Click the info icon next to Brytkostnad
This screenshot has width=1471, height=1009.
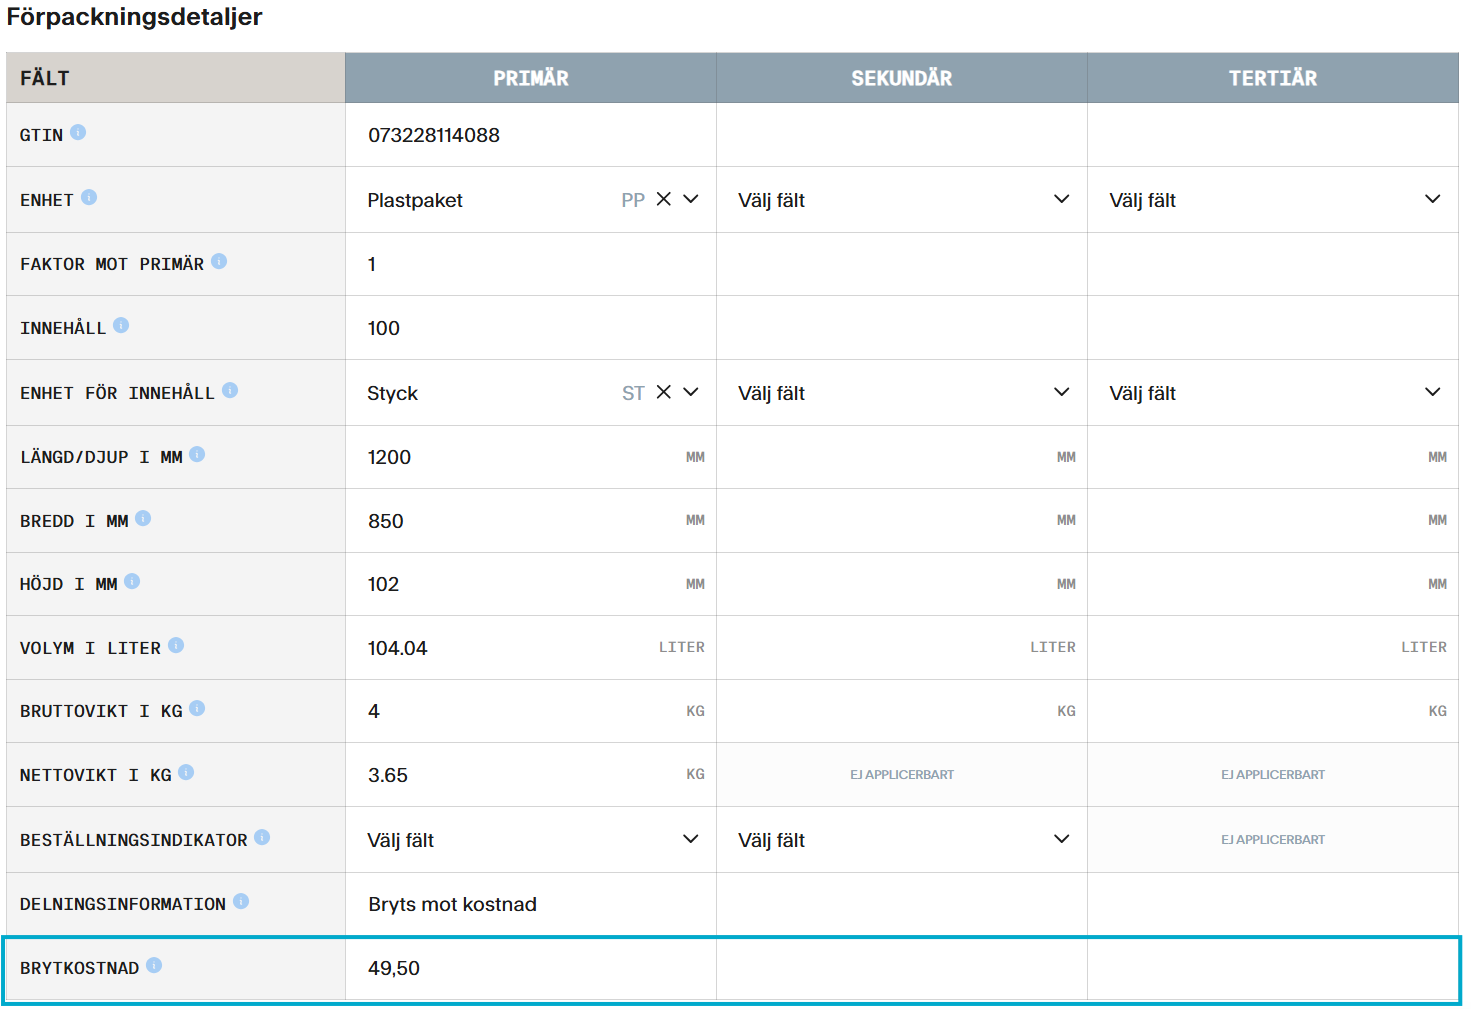click(154, 965)
